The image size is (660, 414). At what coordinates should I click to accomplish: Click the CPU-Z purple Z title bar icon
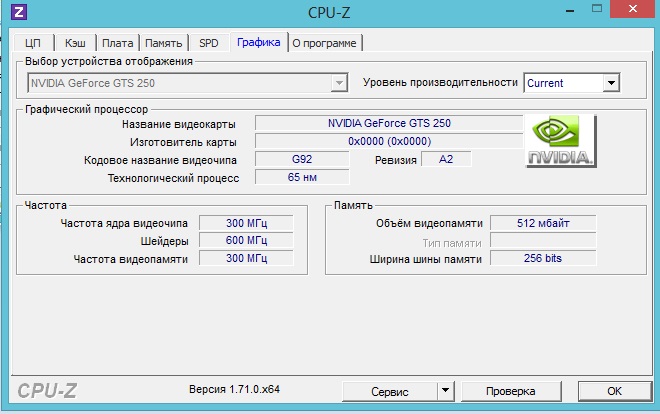[x=19, y=12]
